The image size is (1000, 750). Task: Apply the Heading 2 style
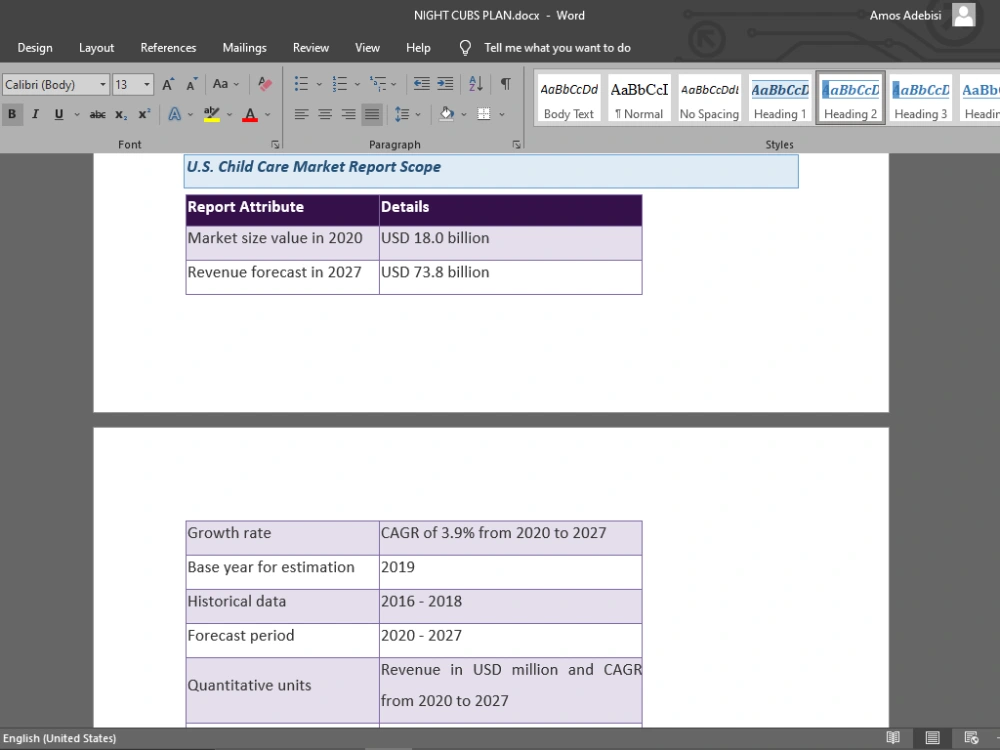point(850,98)
